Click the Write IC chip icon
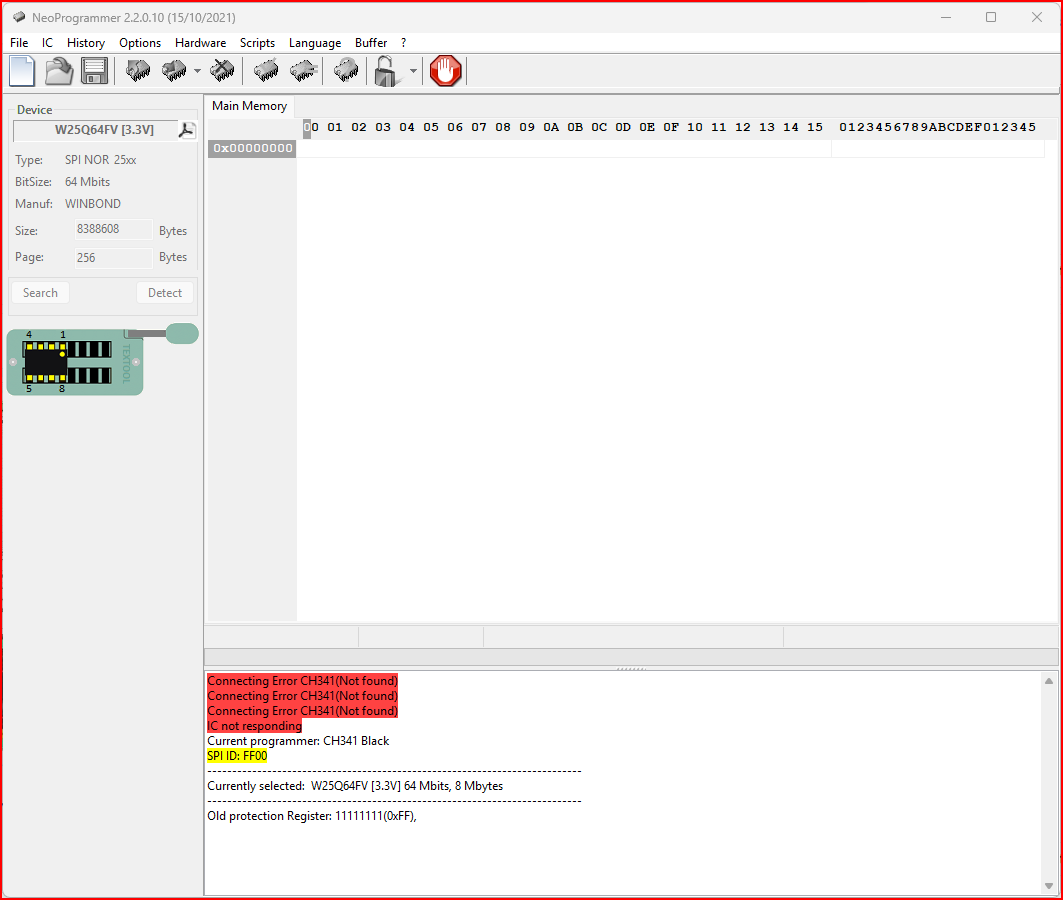Viewport: 1063px width, 900px height. 174,71
